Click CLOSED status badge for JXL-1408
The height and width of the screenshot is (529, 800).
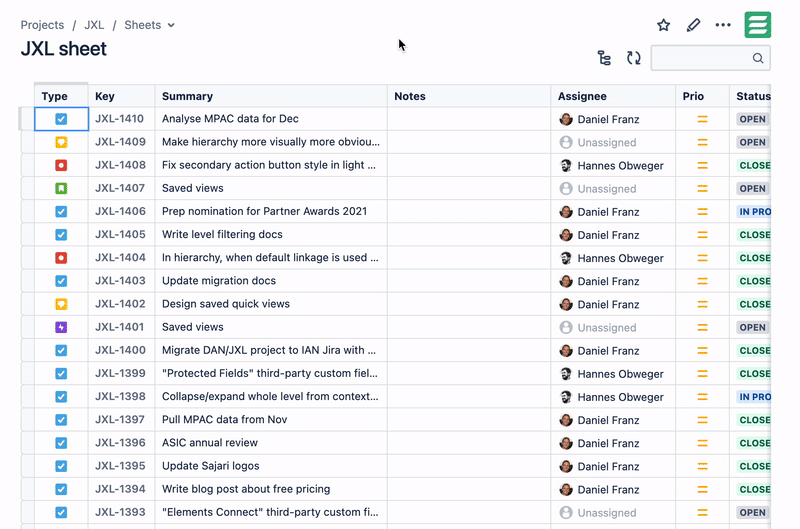click(754, 165)
